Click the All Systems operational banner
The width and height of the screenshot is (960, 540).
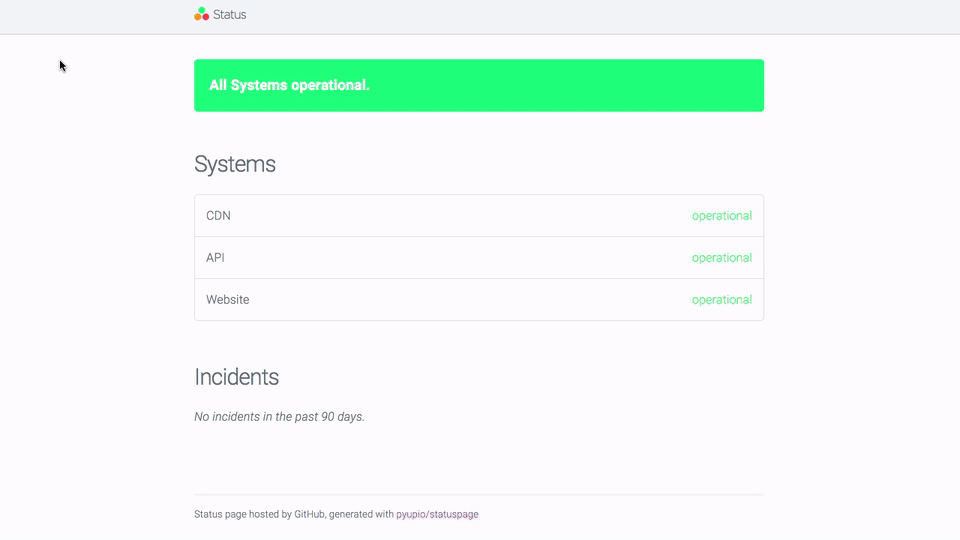coord(479,85)
